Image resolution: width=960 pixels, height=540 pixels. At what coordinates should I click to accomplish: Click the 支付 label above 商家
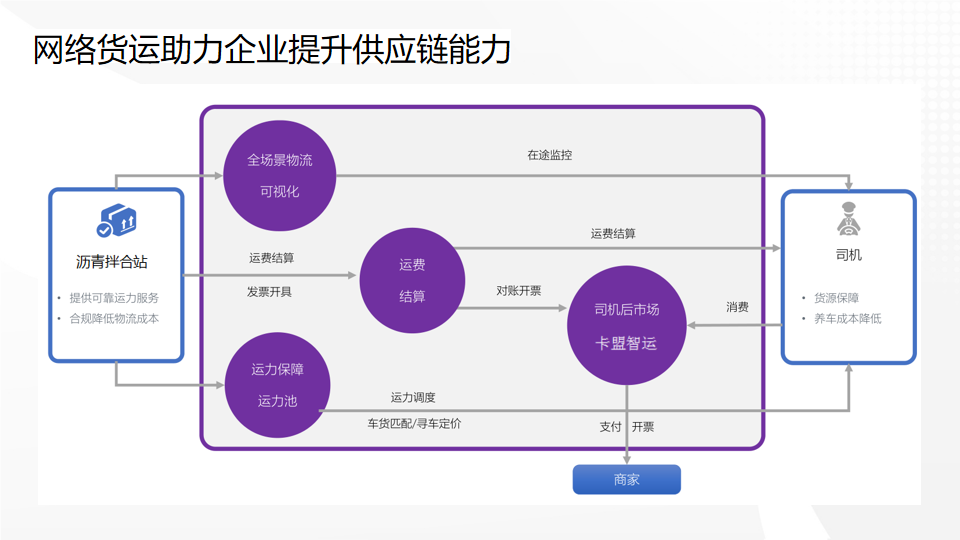coord(610,426)
